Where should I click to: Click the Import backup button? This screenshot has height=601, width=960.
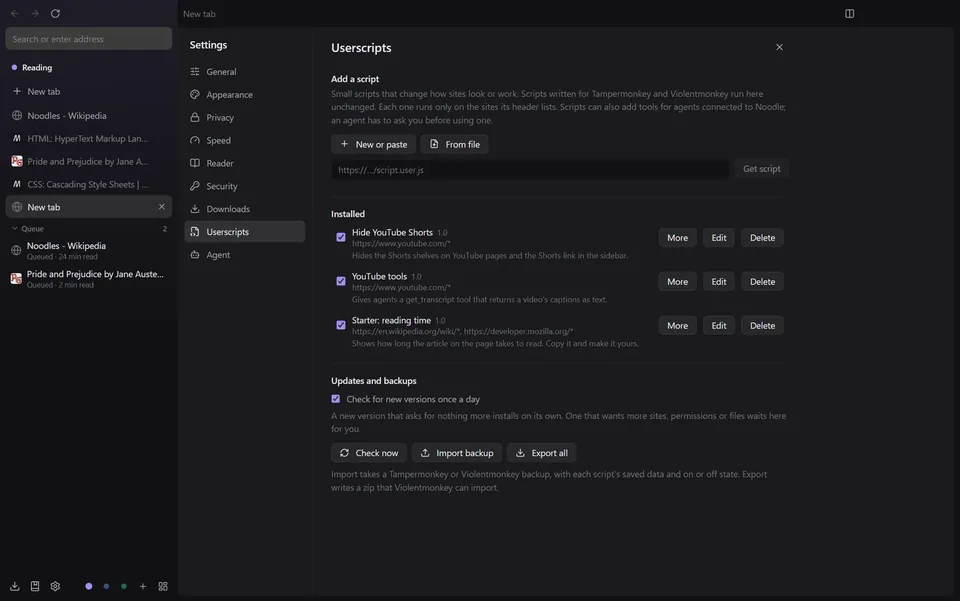(x=457, y=453)
